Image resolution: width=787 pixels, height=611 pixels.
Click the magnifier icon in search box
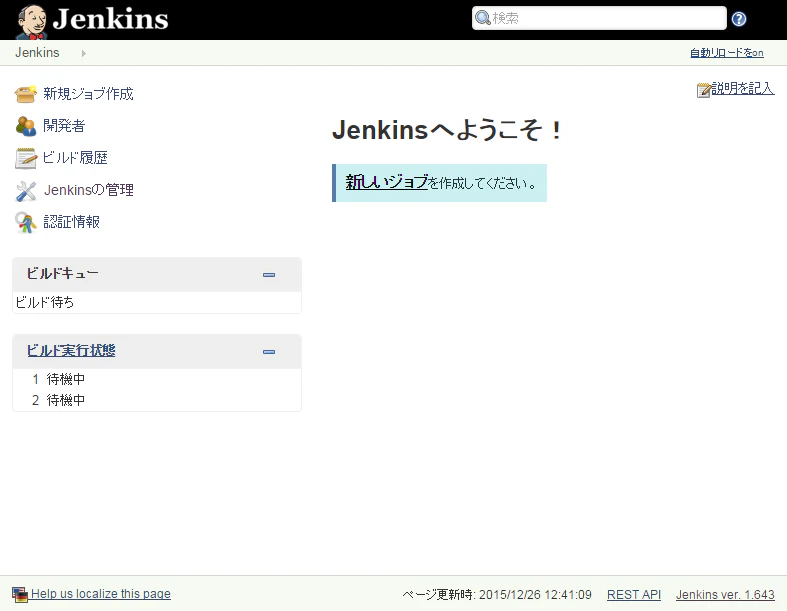pos(483,18)
